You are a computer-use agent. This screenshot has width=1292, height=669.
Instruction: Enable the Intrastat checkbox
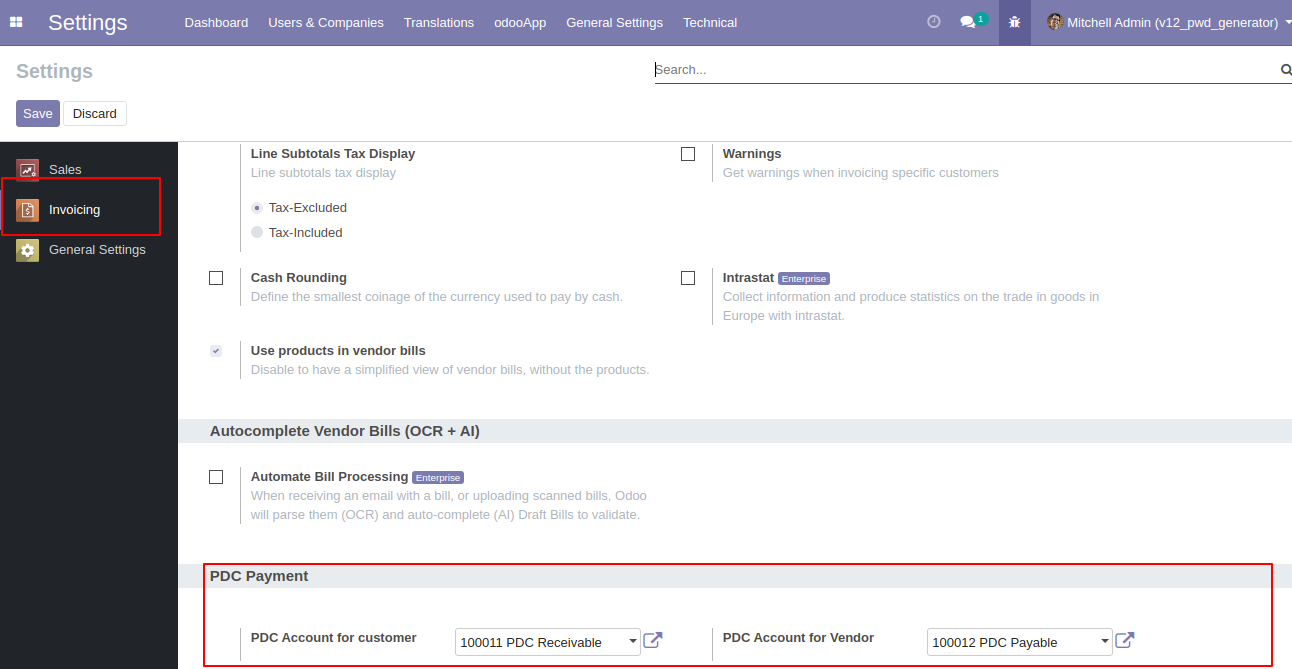688,278
